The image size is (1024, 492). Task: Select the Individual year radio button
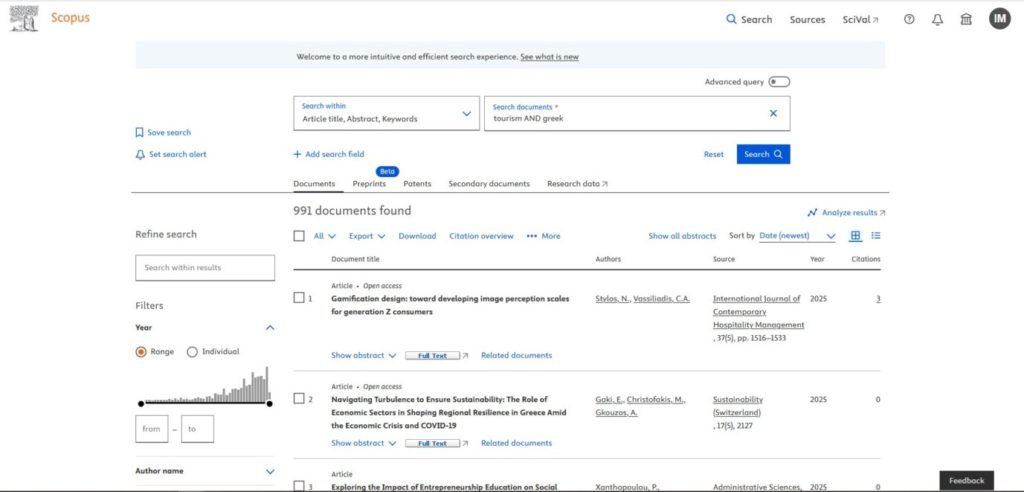(x=192, y=352)
